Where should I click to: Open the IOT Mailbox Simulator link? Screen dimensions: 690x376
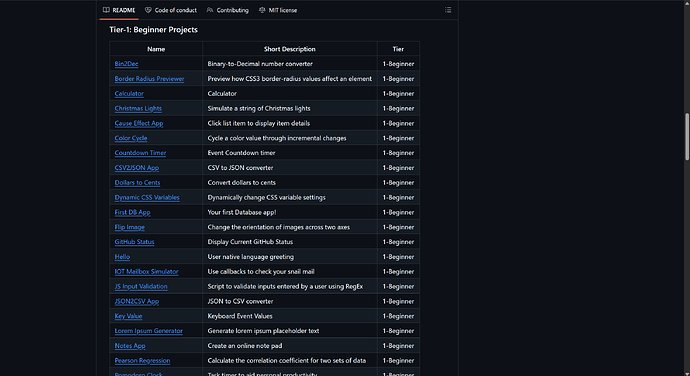point(146,272)
